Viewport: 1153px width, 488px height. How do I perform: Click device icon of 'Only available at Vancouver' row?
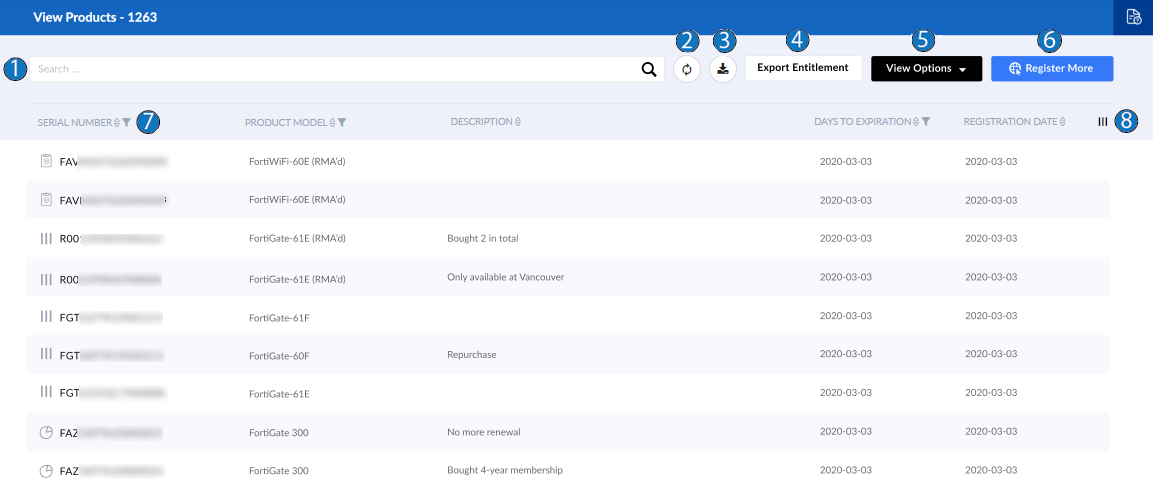pos(46,279)
